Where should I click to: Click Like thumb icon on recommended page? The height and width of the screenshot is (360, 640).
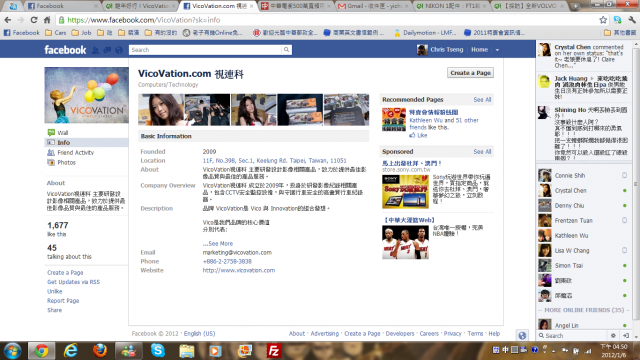pyautogui.click(x=412, y=136)
